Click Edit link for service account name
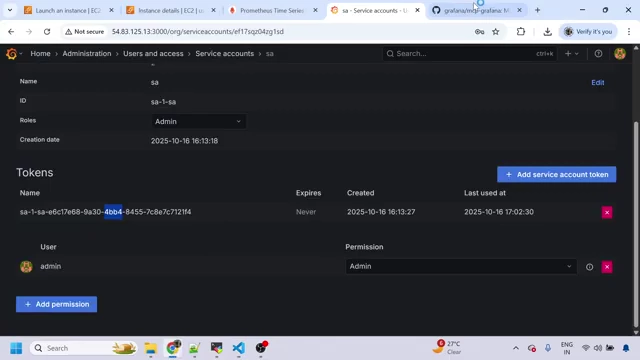This screenshot has width=640, height=360. click(598, 82)
